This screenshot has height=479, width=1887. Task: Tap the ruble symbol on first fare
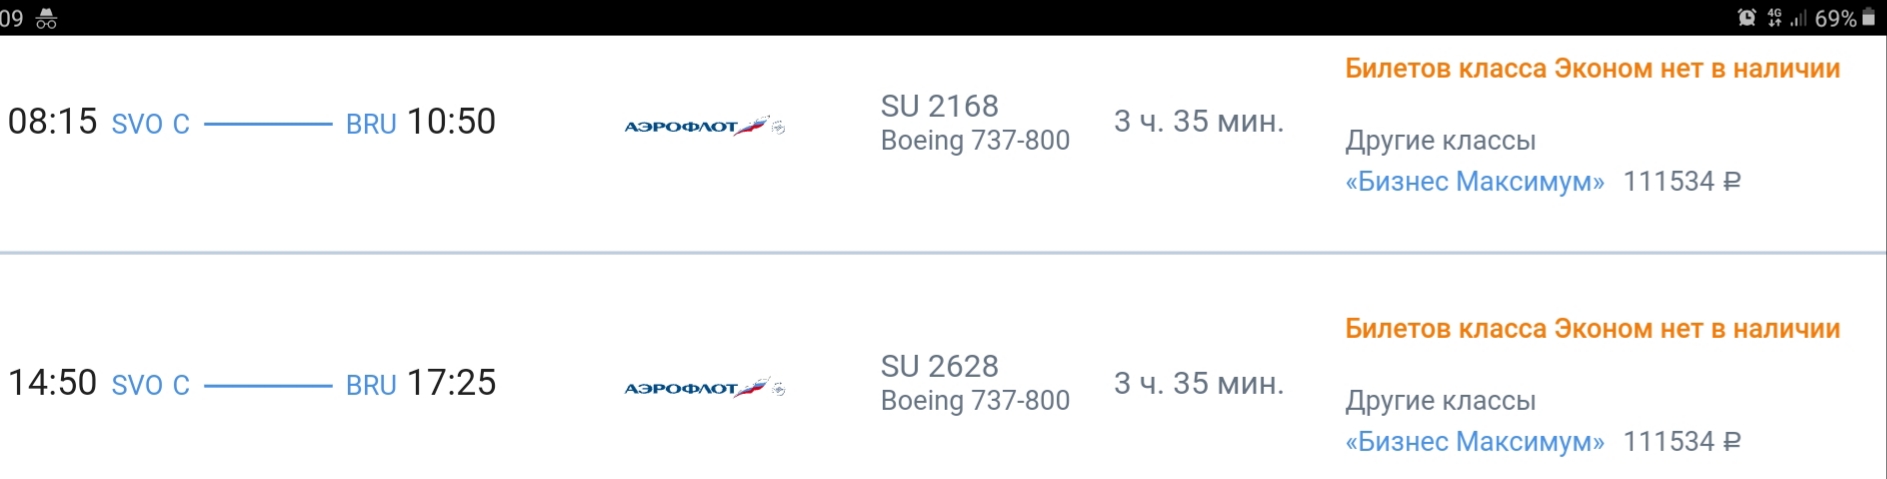coord(1733,182)
